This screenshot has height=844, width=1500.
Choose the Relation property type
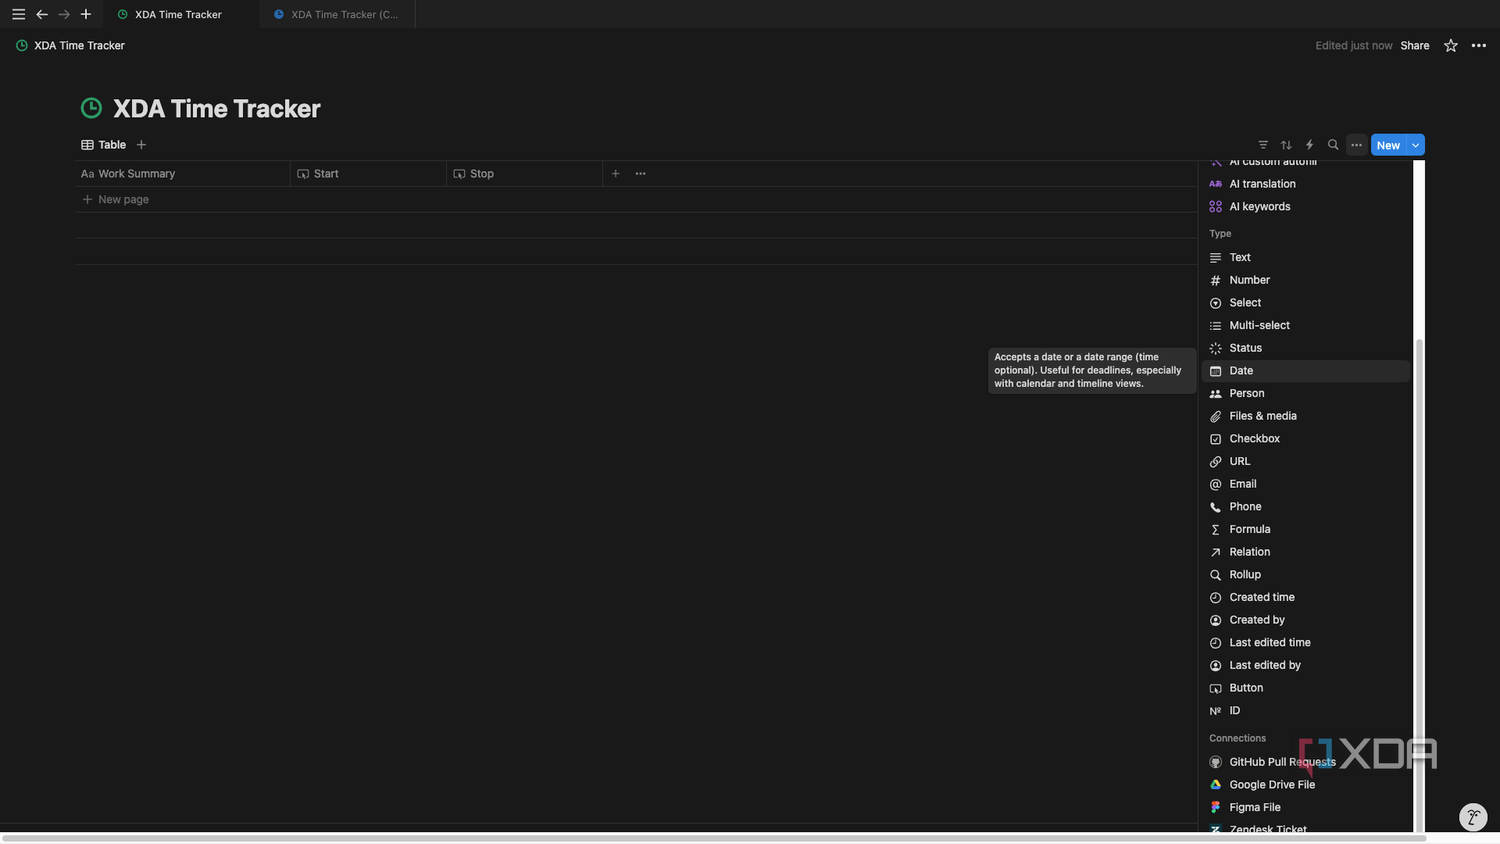tap(1305, 552)
